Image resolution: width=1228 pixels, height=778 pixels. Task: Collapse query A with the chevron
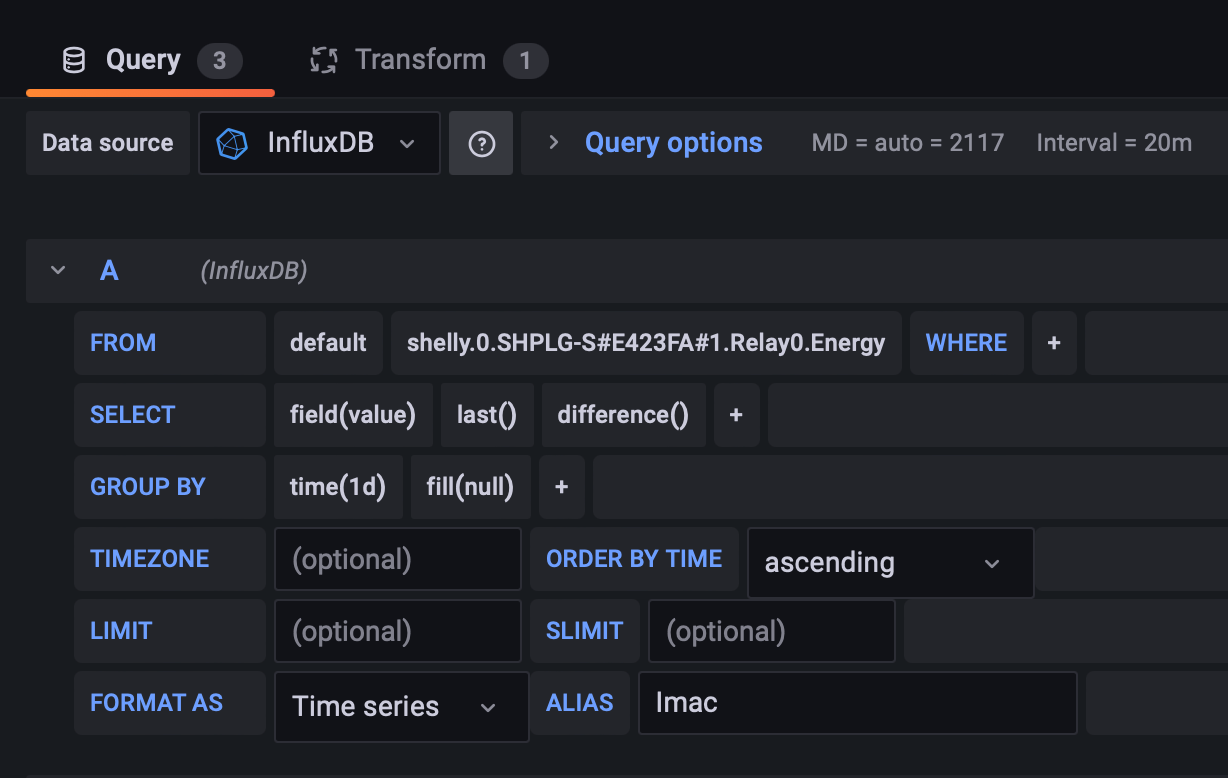pyautogui.click(x=58, y=271)
